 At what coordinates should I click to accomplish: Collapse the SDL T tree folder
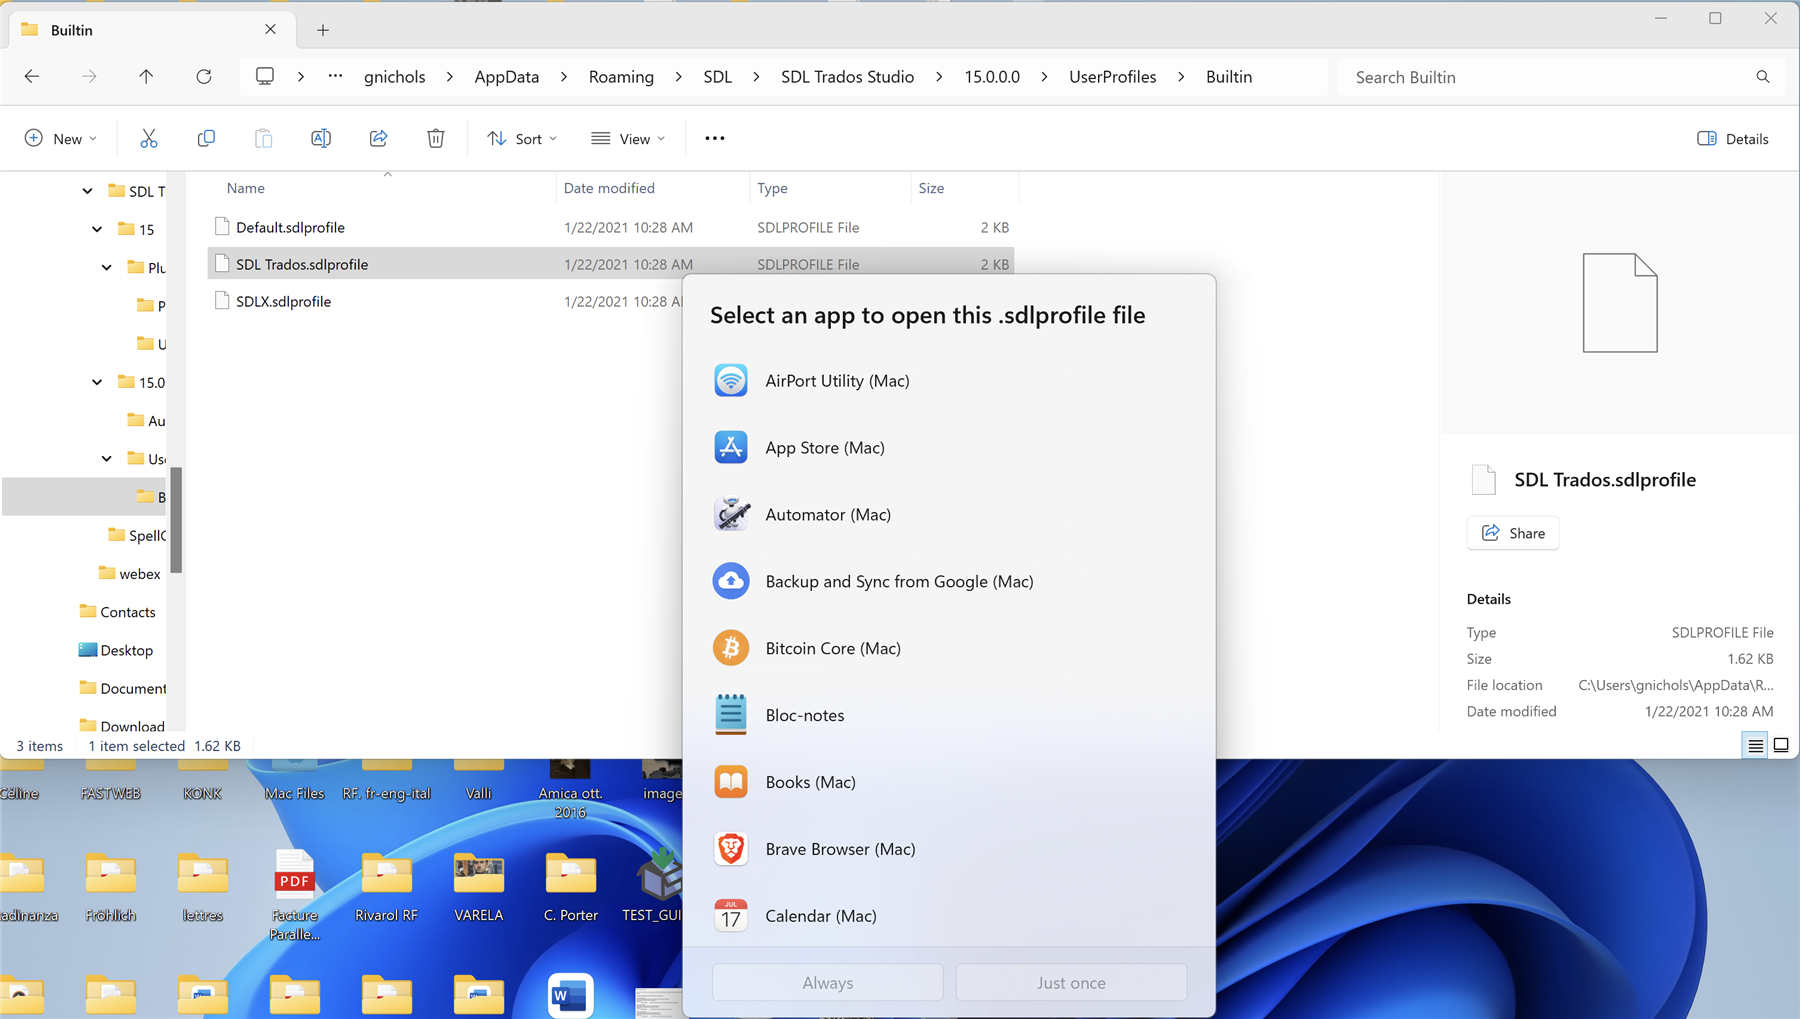coord(87,191)
